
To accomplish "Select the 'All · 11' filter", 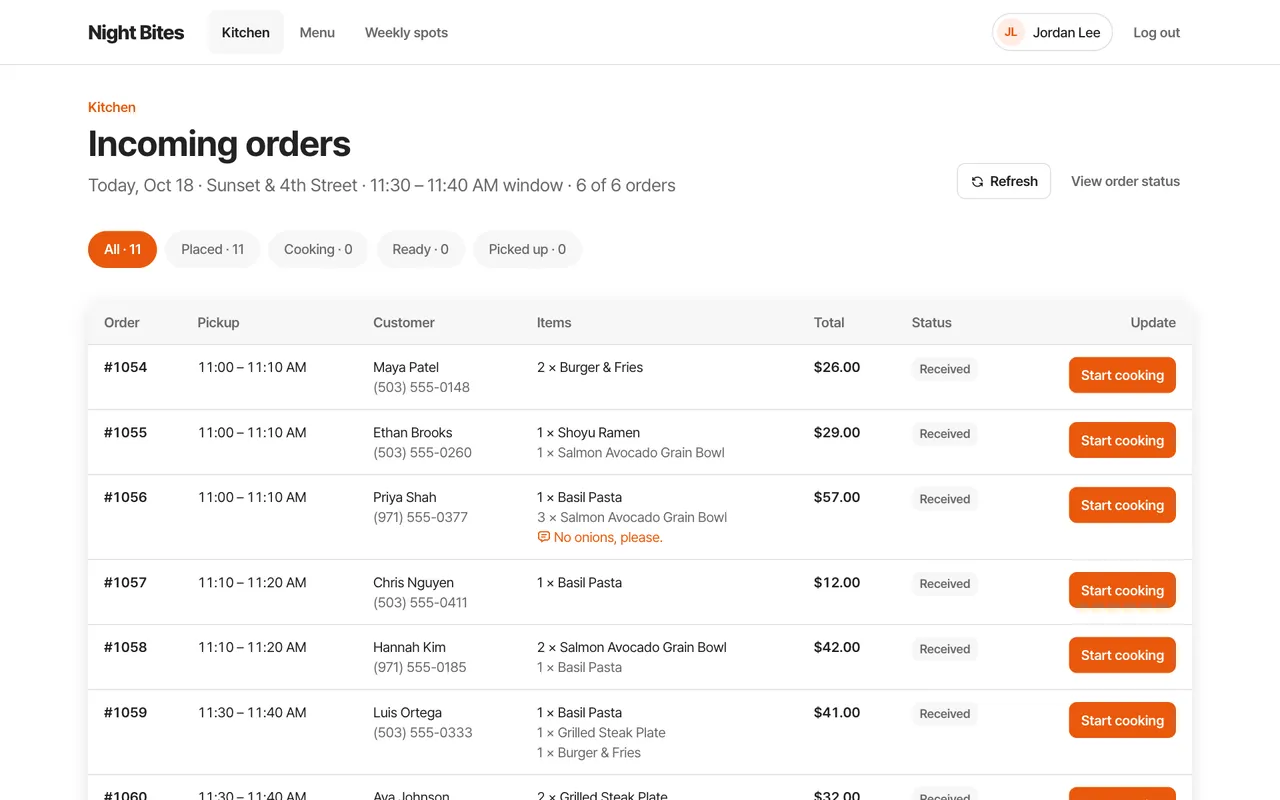I will pyautogui.click(x=122, y=249).
